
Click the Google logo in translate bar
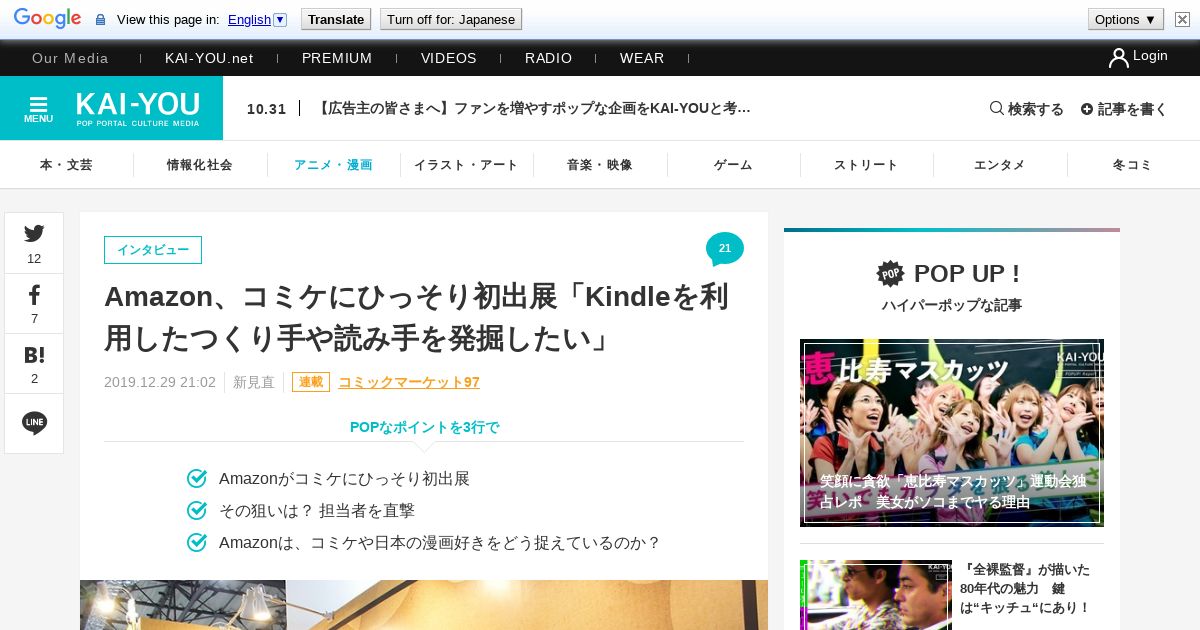[x=47, y=19]
